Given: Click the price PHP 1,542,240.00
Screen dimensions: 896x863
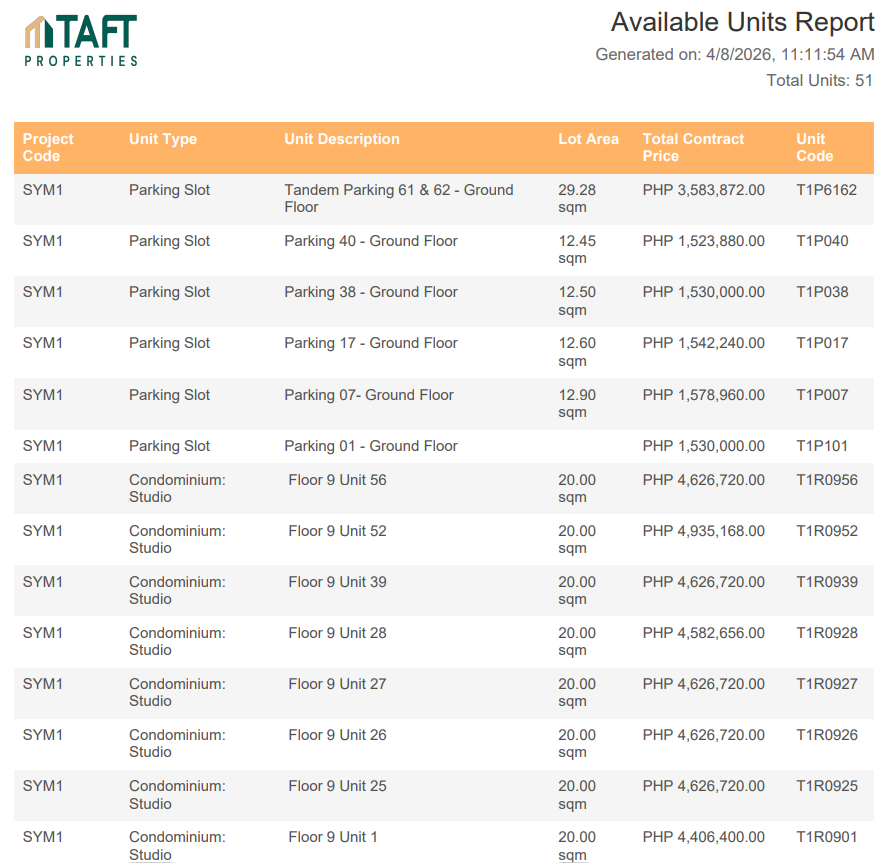Looking at the screenshot, I should 703,343.
